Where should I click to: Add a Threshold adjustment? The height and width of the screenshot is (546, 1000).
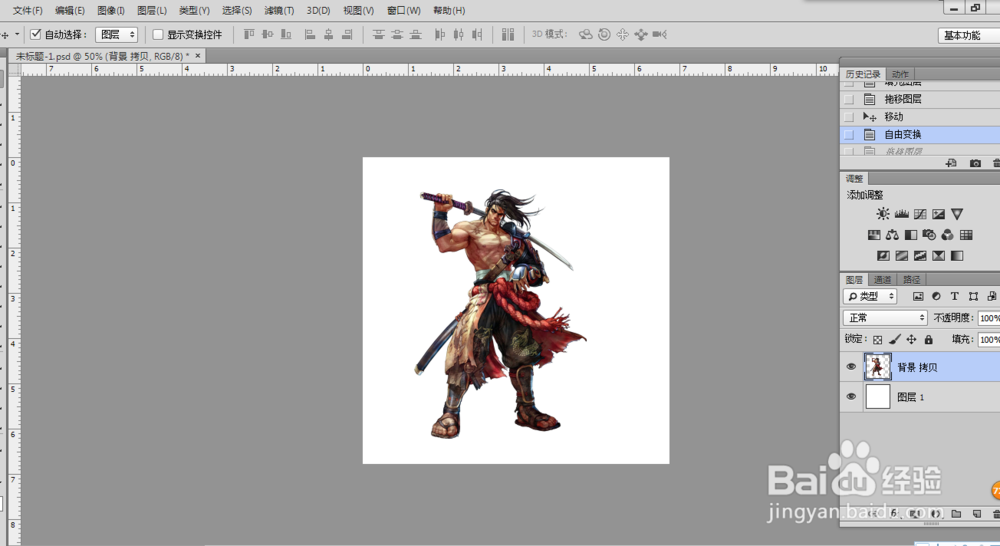pos(920,256)
